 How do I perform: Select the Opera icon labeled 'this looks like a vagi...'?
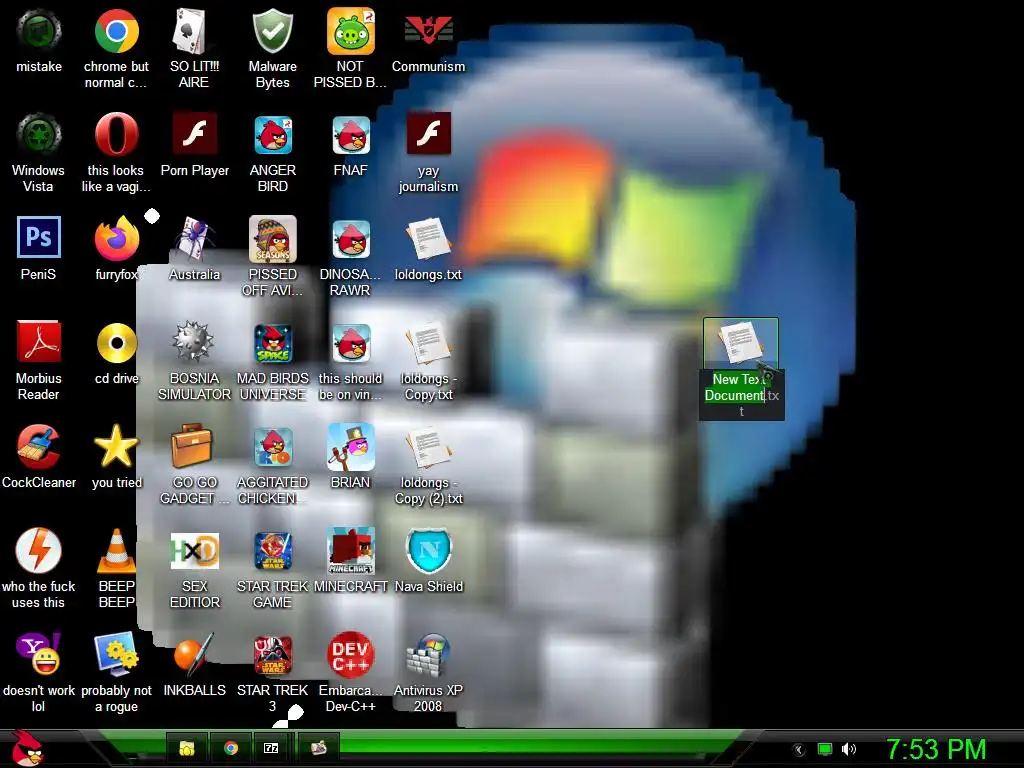[x=116, y=135]
